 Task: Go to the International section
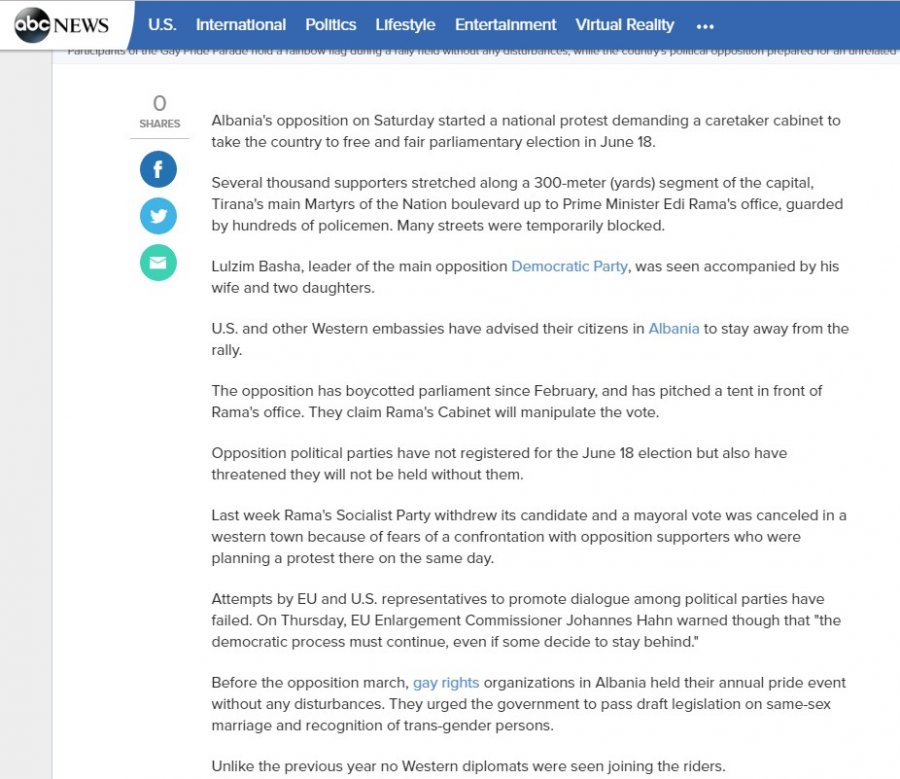tap(240, 25)
